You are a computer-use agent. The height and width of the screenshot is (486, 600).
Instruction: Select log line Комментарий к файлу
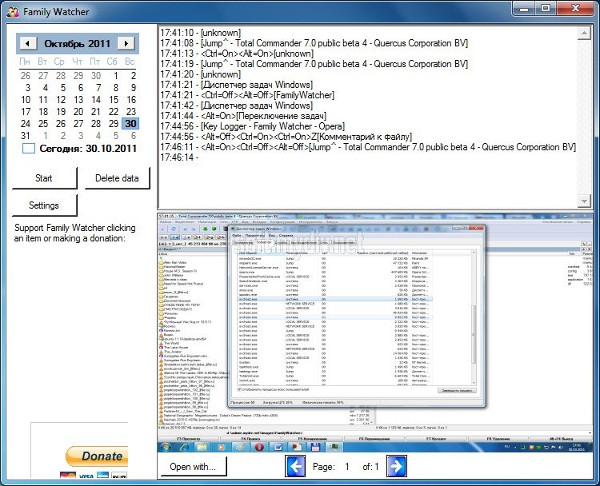[286, 137]
